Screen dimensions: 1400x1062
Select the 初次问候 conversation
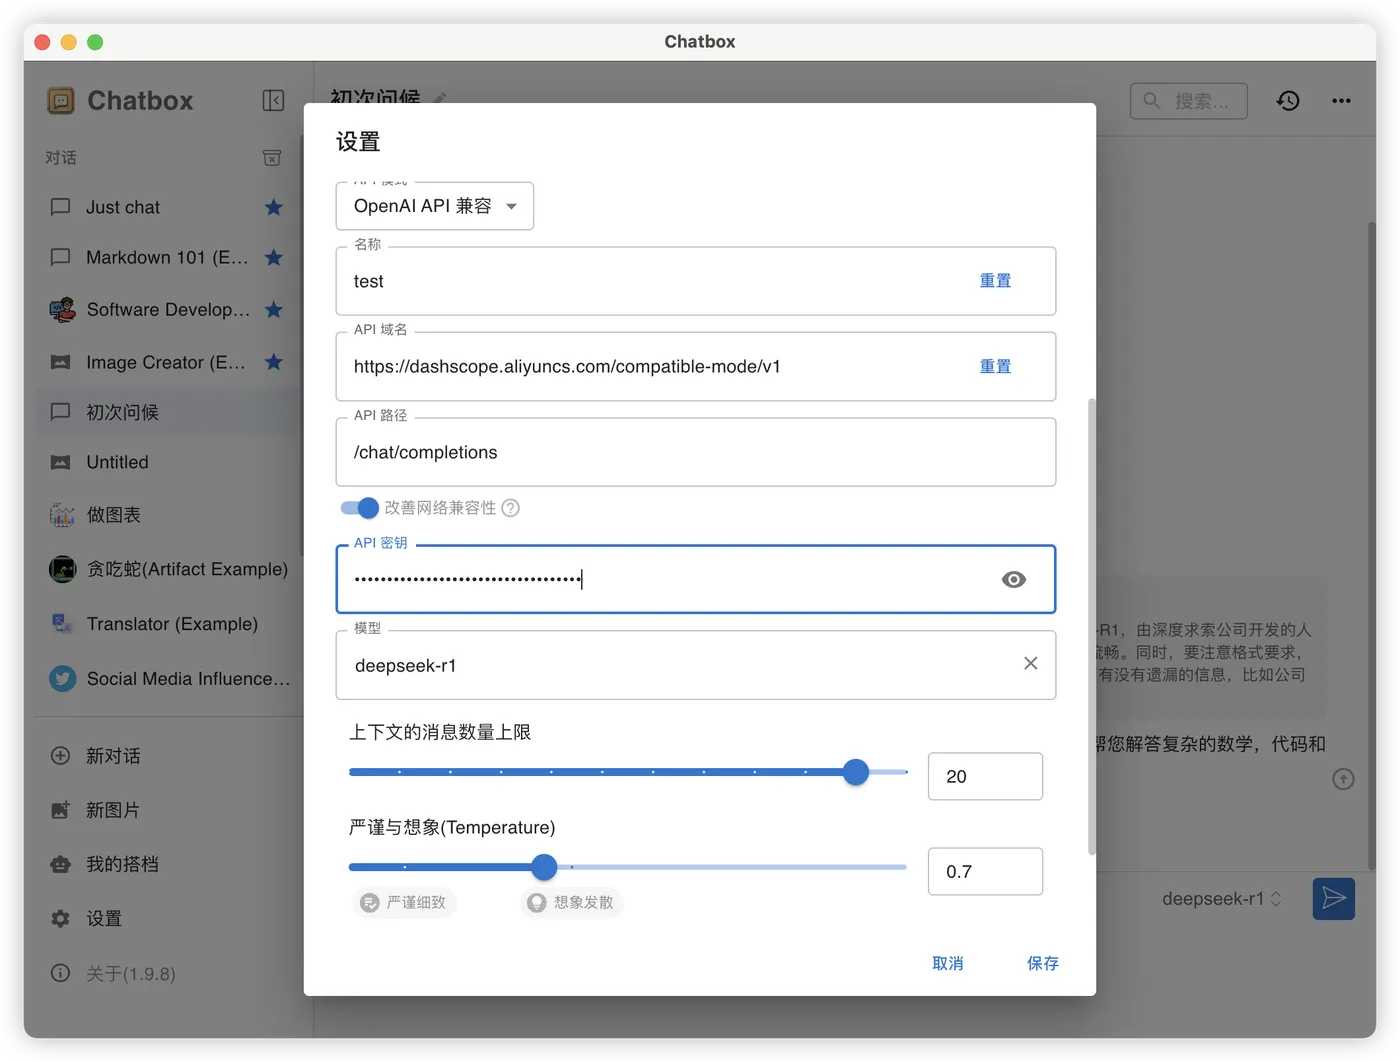pyautogui.click(x=168, y=412)
